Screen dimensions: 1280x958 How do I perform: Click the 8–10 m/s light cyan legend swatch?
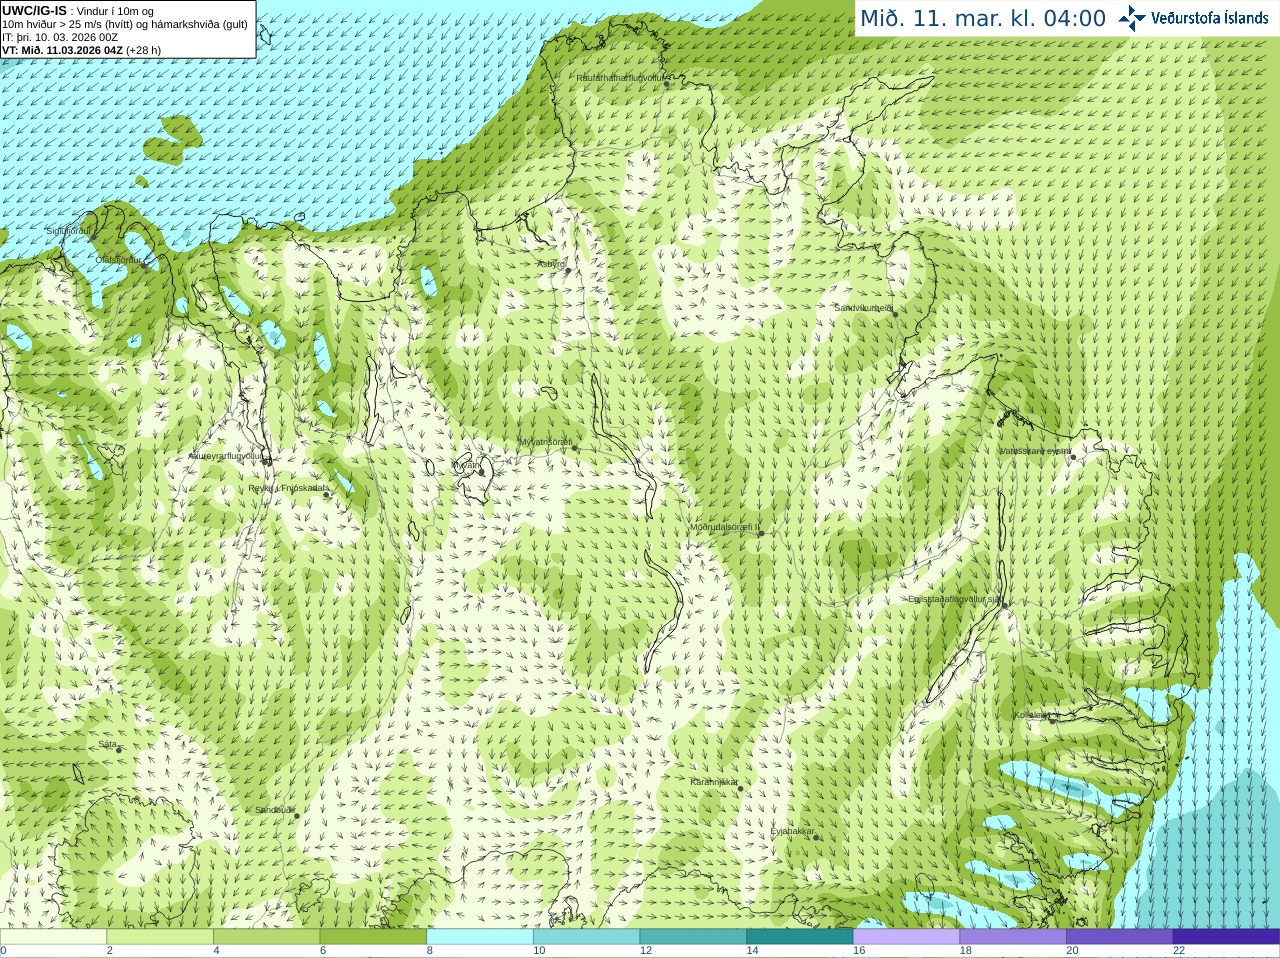pos(480,937)
